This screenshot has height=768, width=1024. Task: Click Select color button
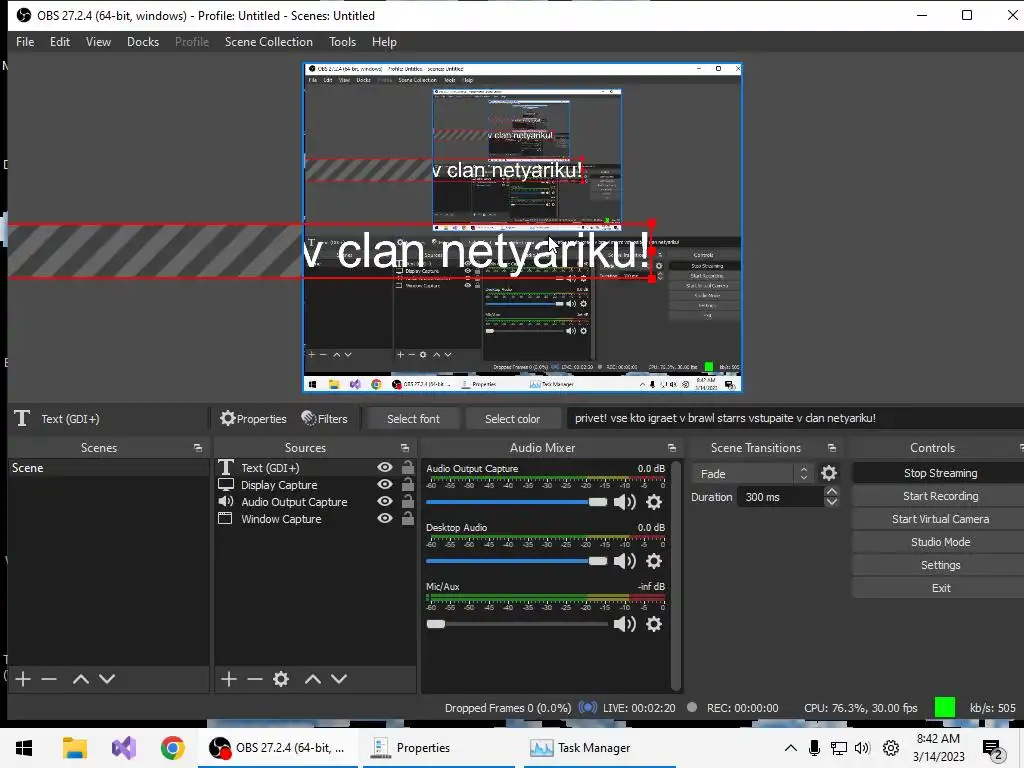(x=512, y=419)
